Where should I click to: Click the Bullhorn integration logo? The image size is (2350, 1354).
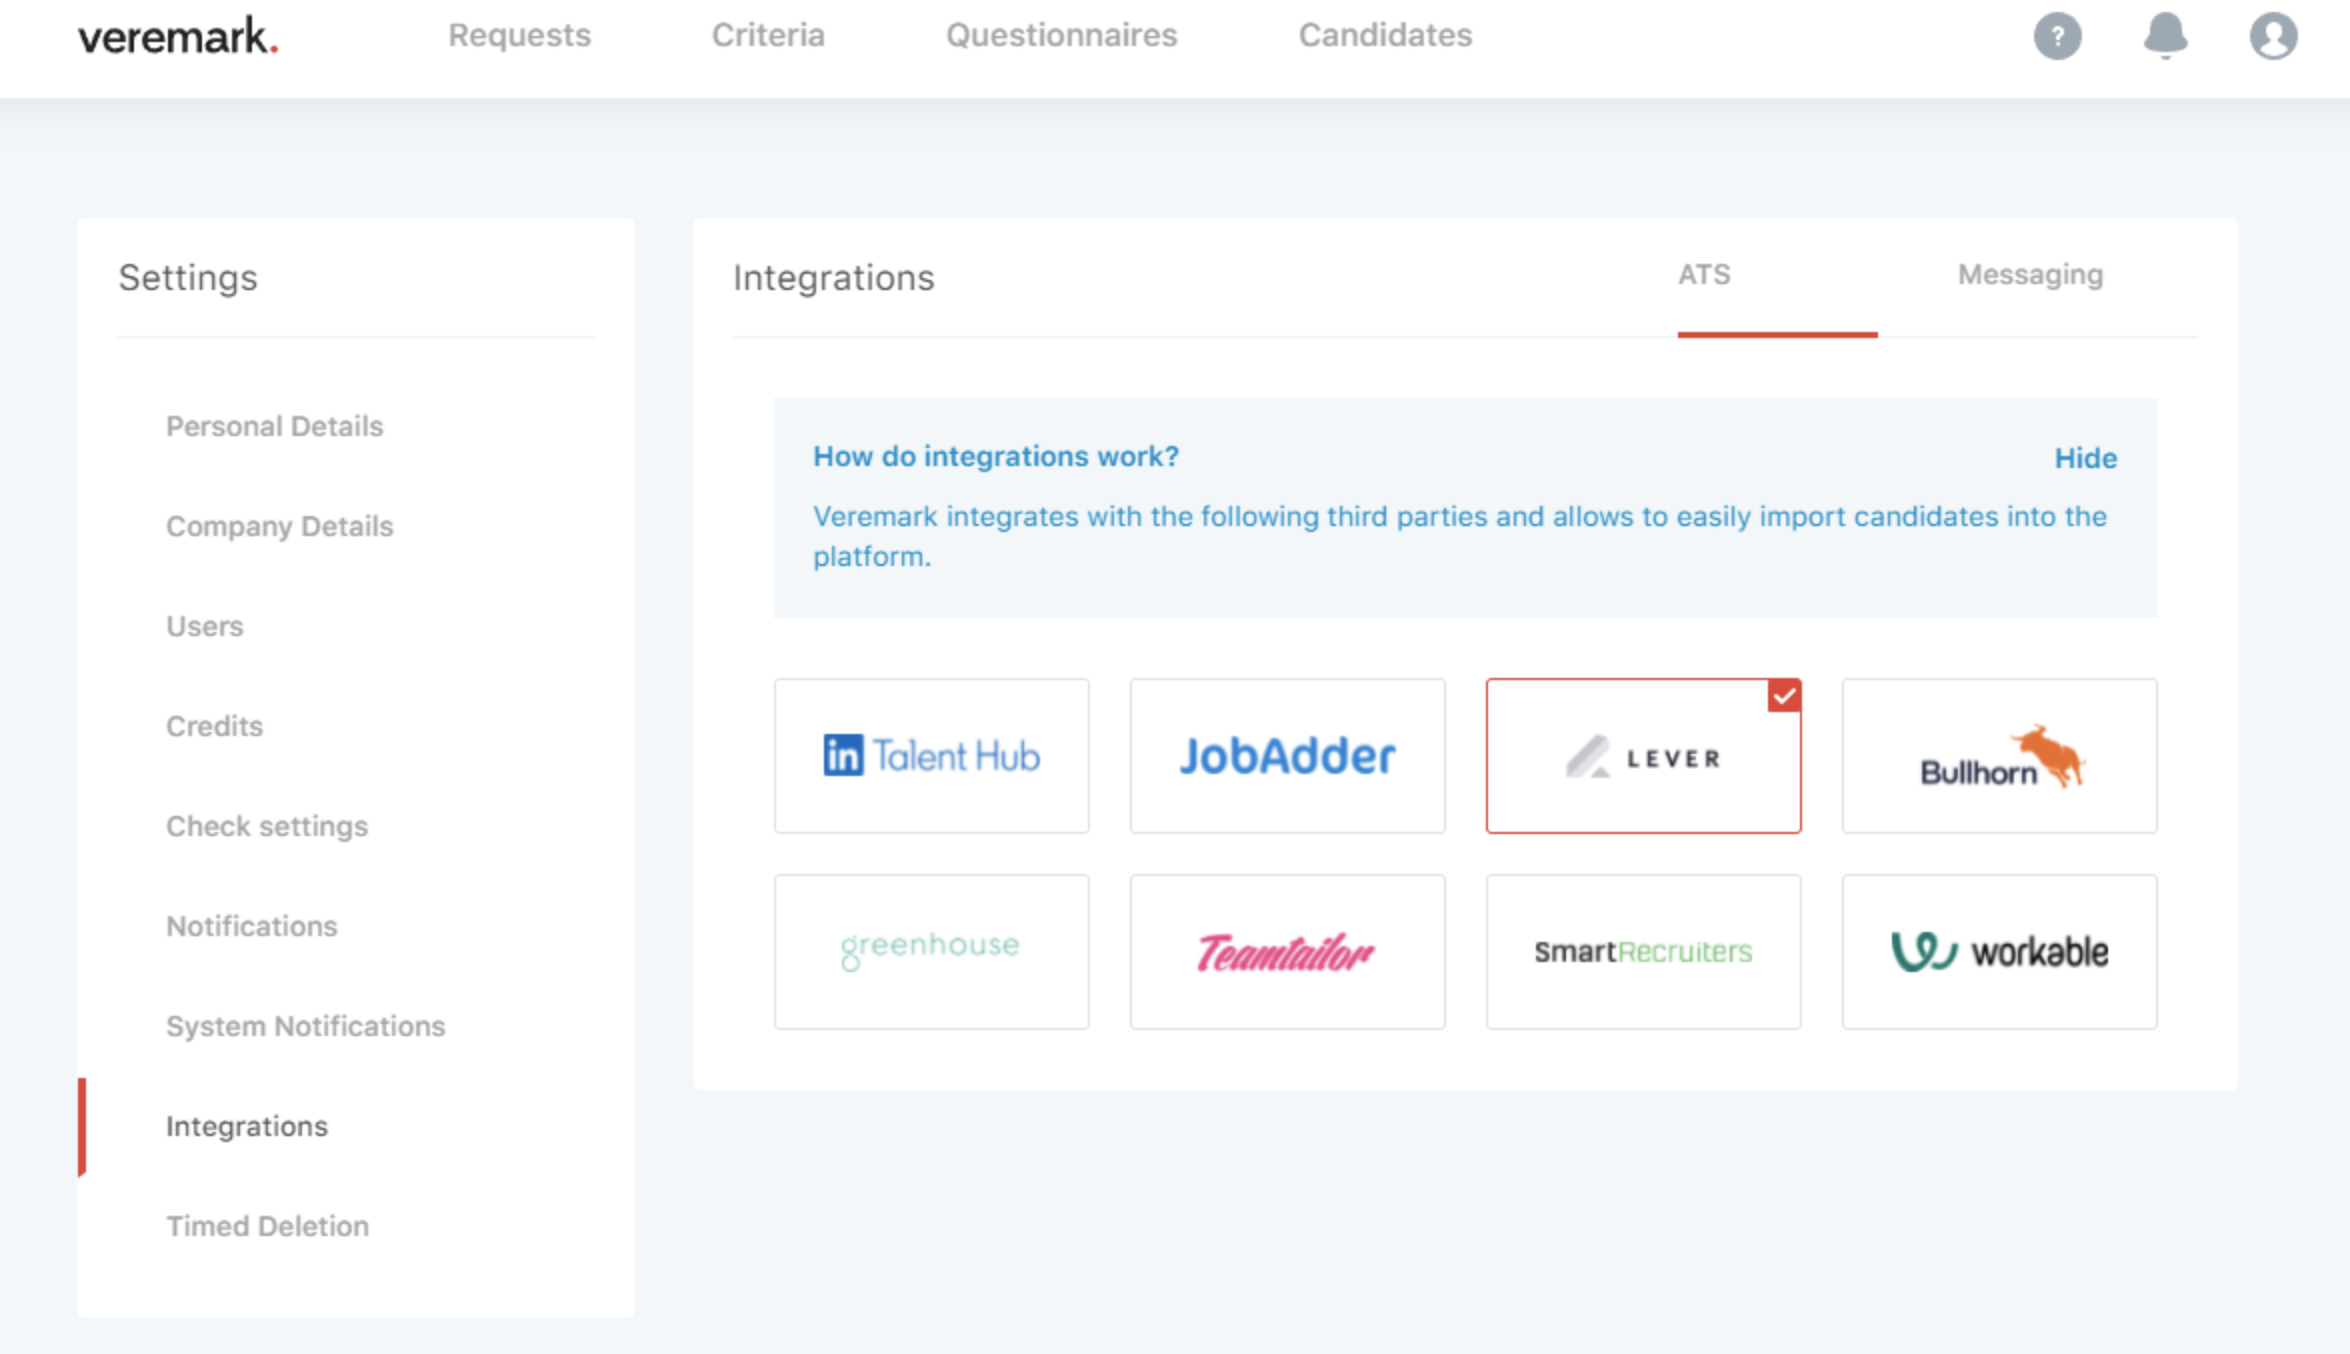[x=1999, y=756]
